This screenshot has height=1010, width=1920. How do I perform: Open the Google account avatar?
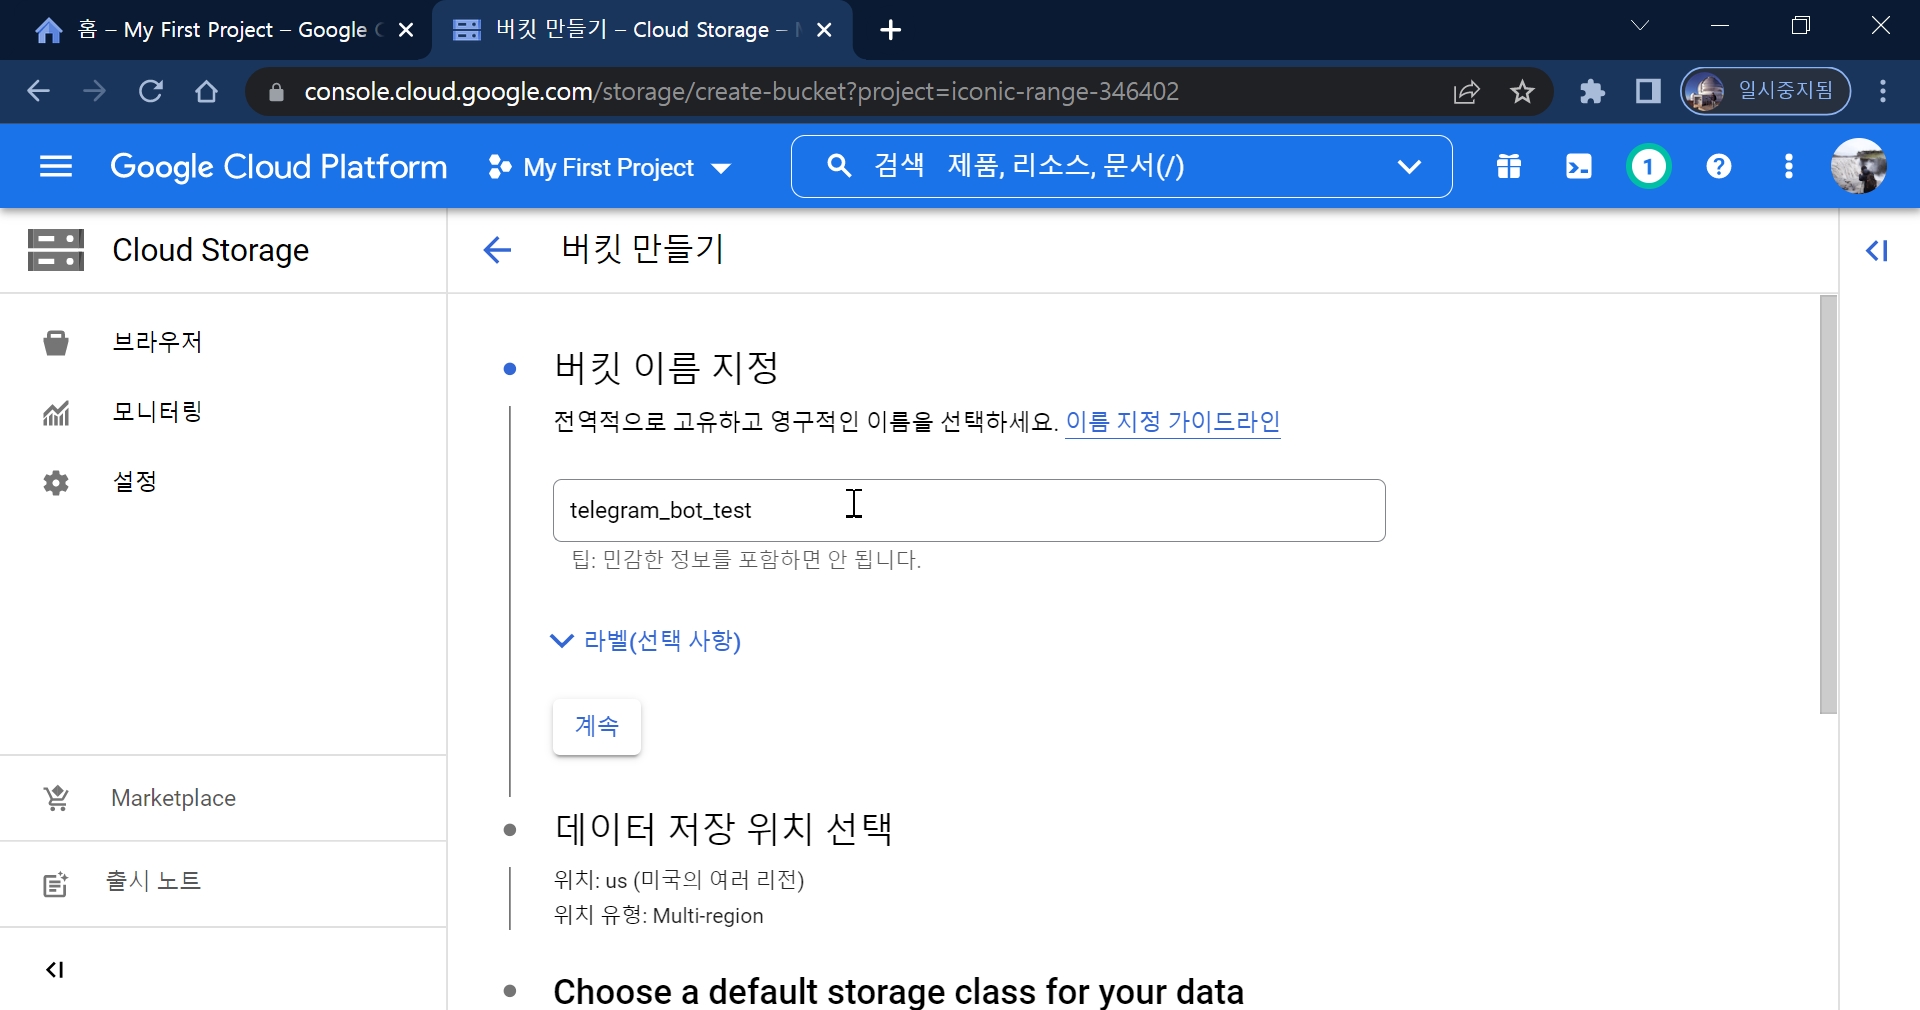click(x=1859, y=167)
